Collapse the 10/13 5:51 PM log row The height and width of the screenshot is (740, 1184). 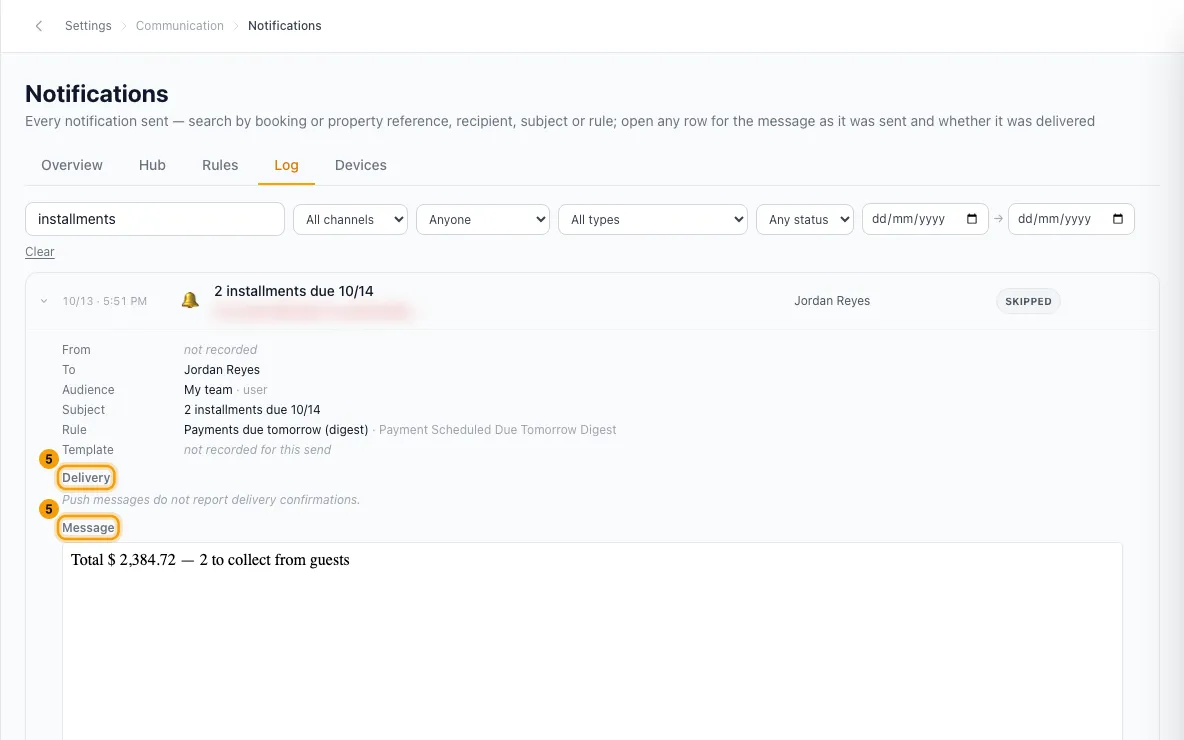(44, 301)
